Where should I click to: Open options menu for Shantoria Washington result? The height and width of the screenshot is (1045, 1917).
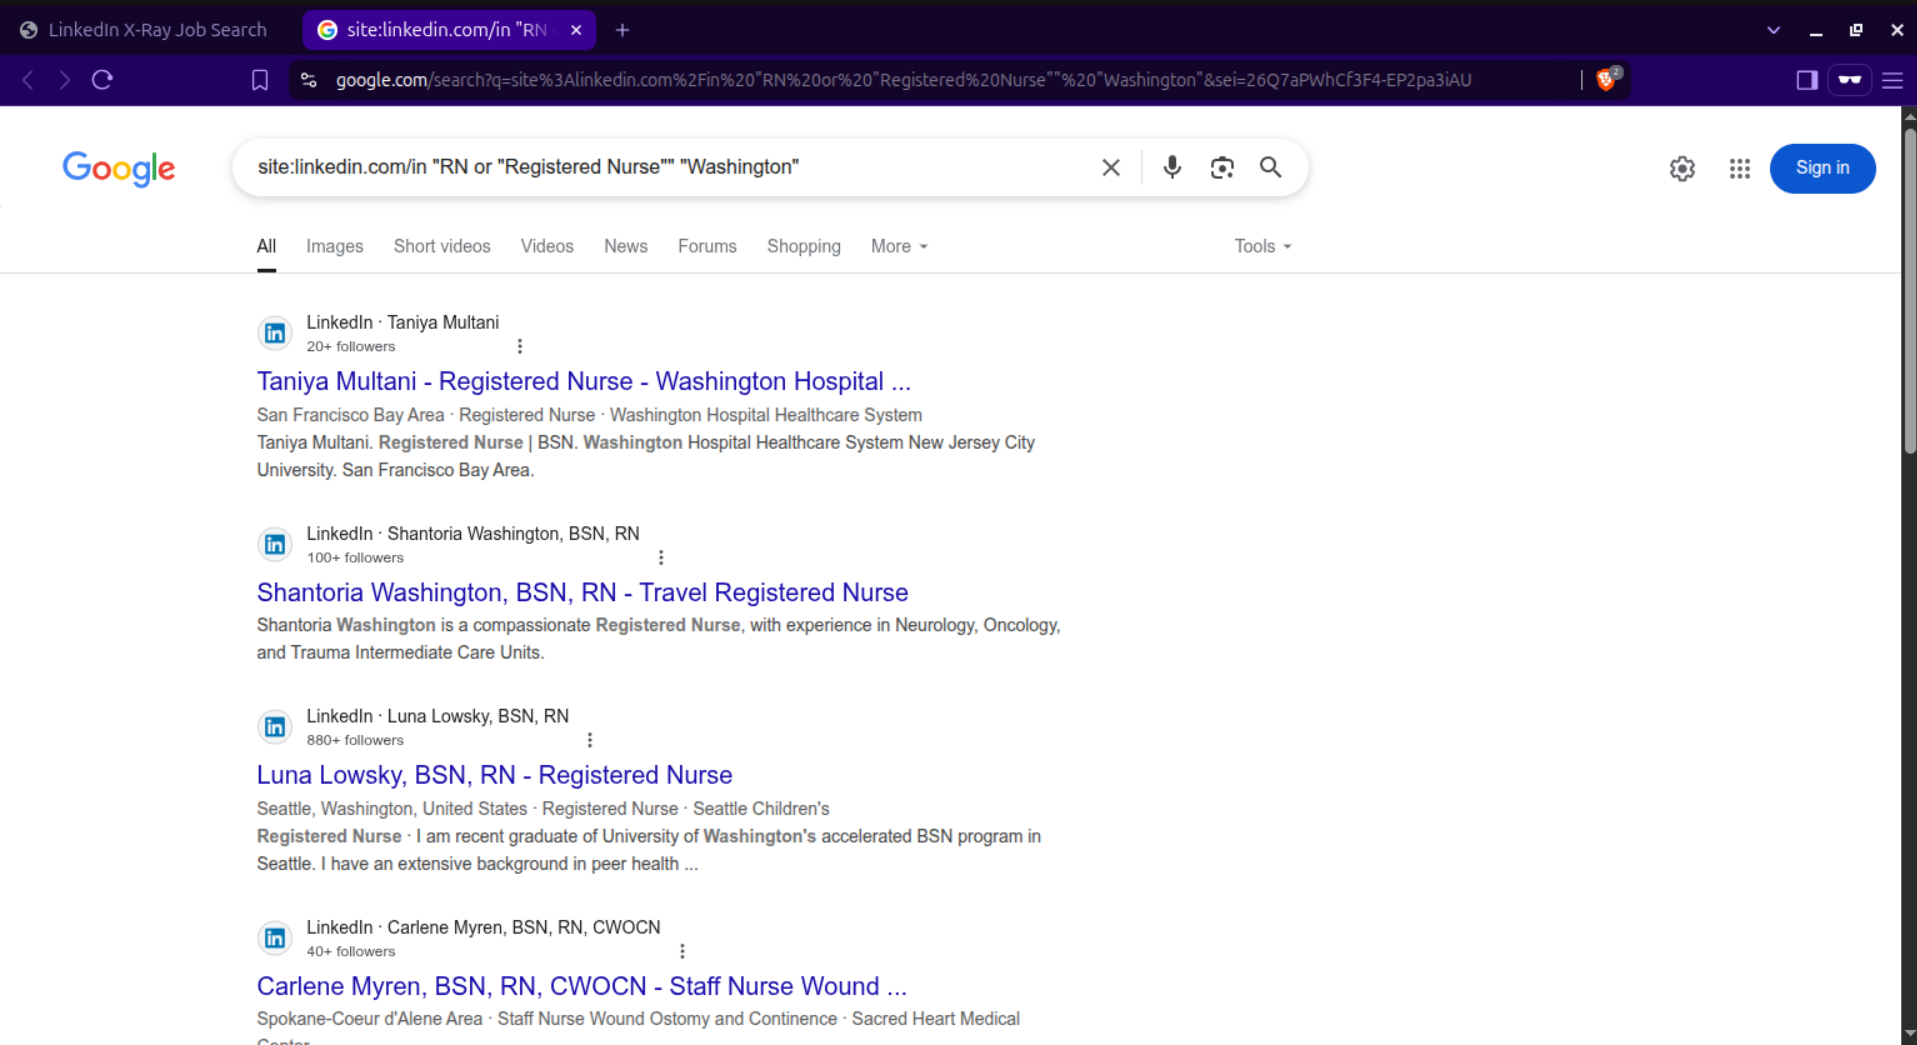(660, 557)
